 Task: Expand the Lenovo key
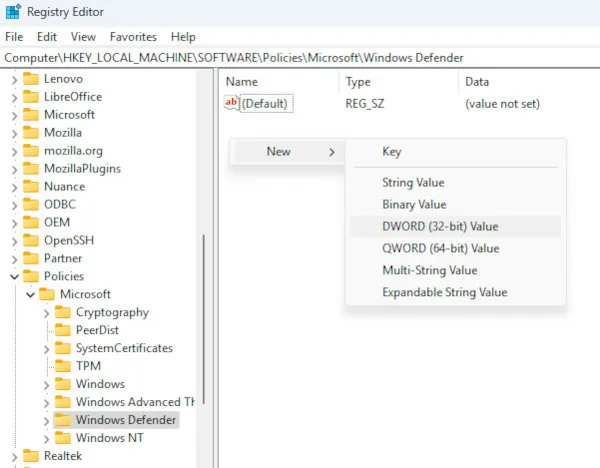tap(14, 80)
